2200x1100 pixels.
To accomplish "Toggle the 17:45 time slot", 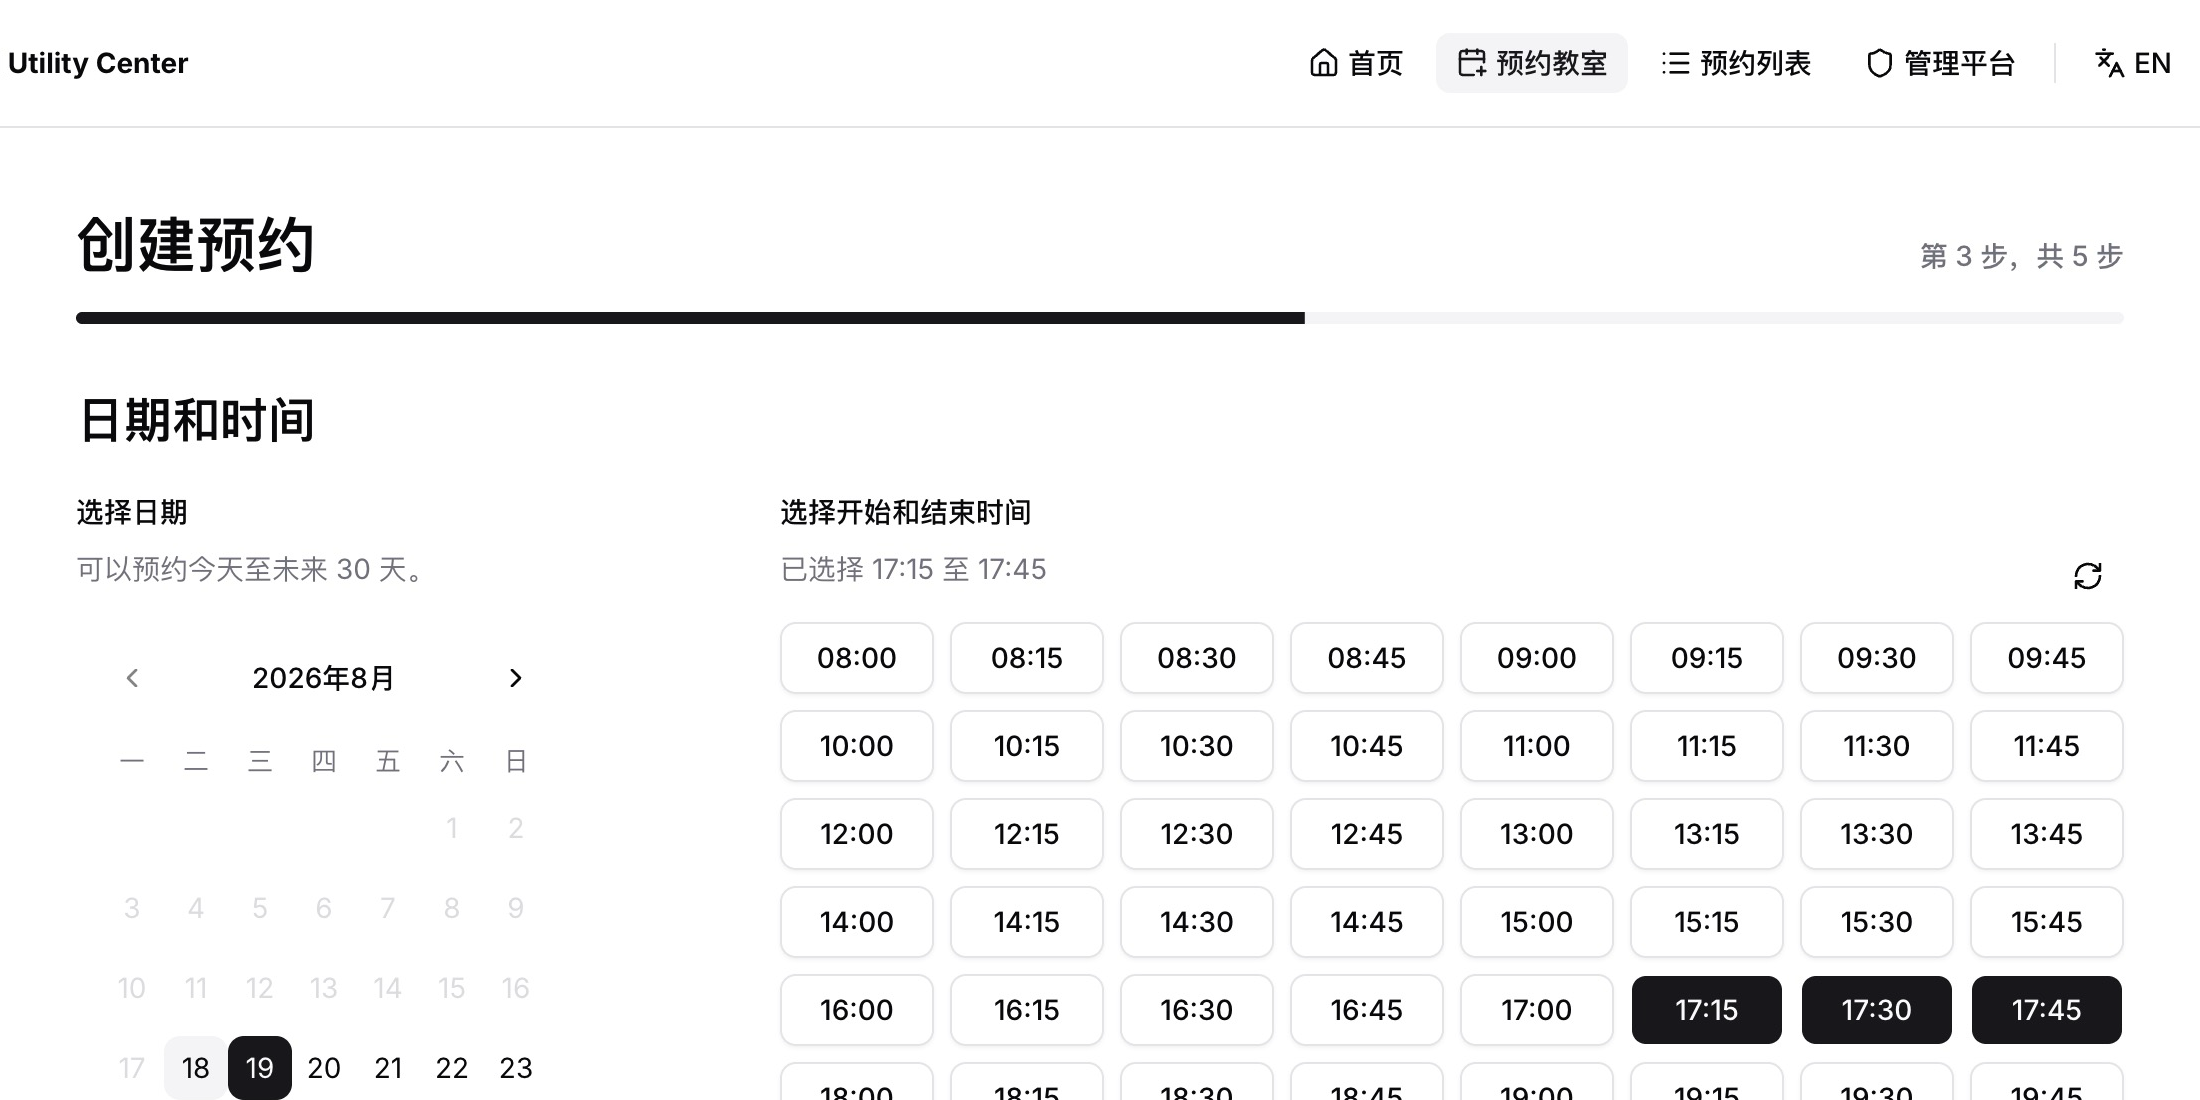I will click(2047, 1010).
